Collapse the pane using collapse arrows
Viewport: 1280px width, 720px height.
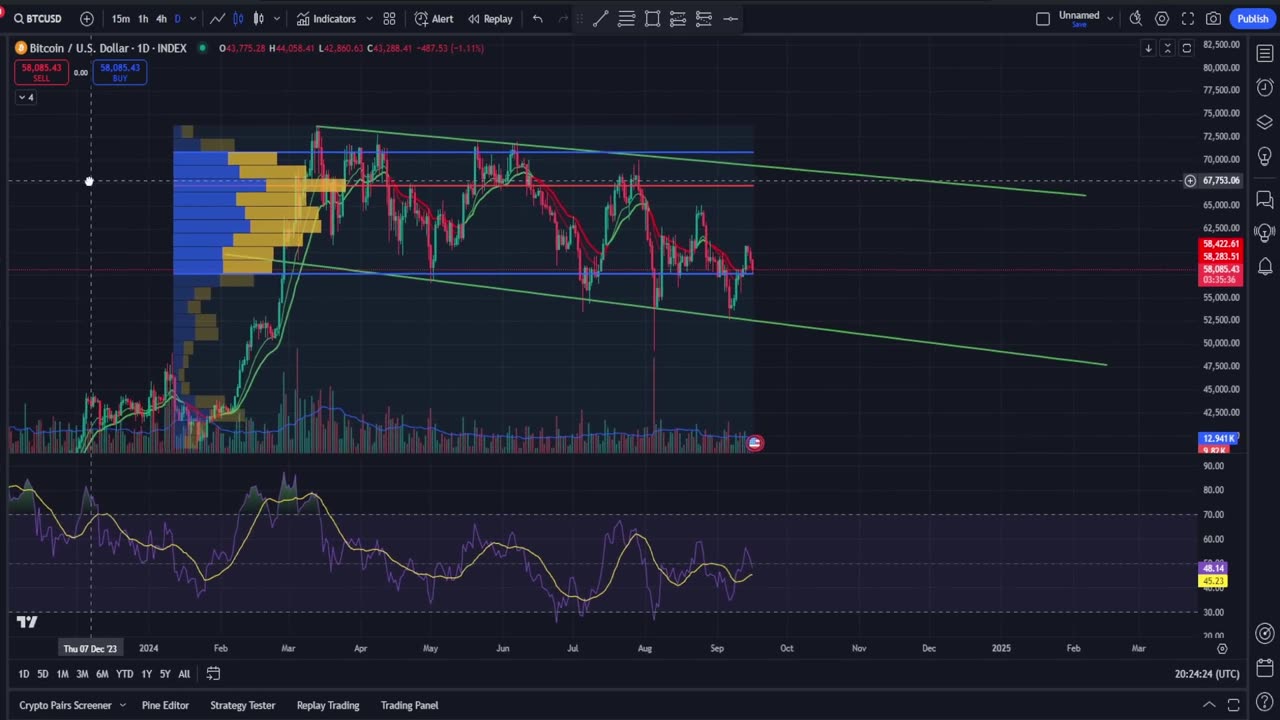click(1167, 48)
